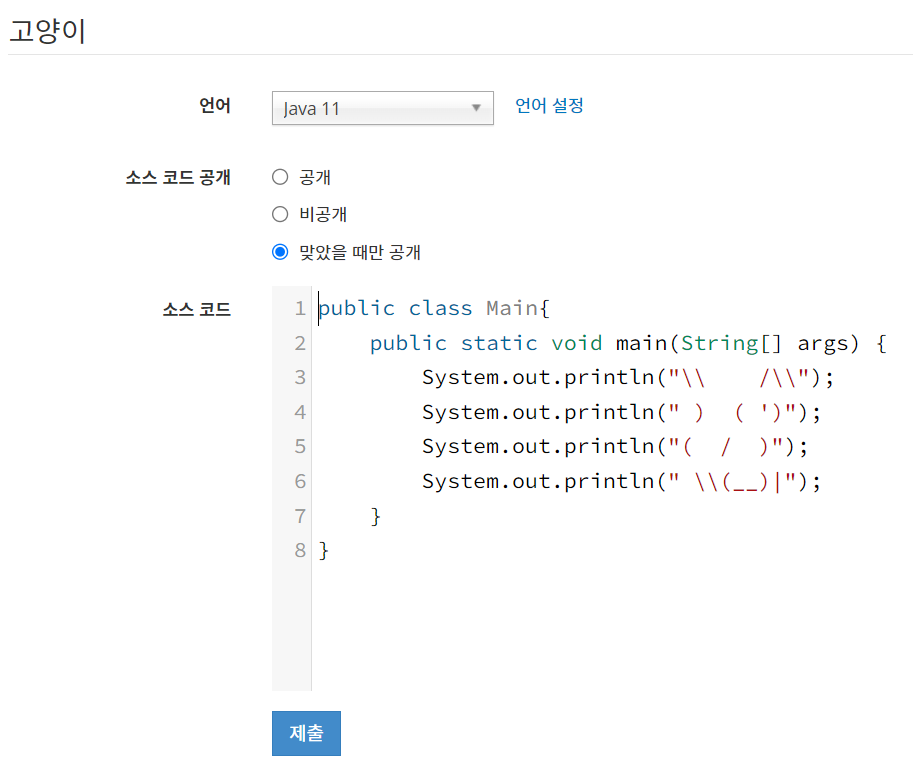Select the 공개 radio option
The image size is (913, 780).
pyautogui.click(x=280, y=177)
